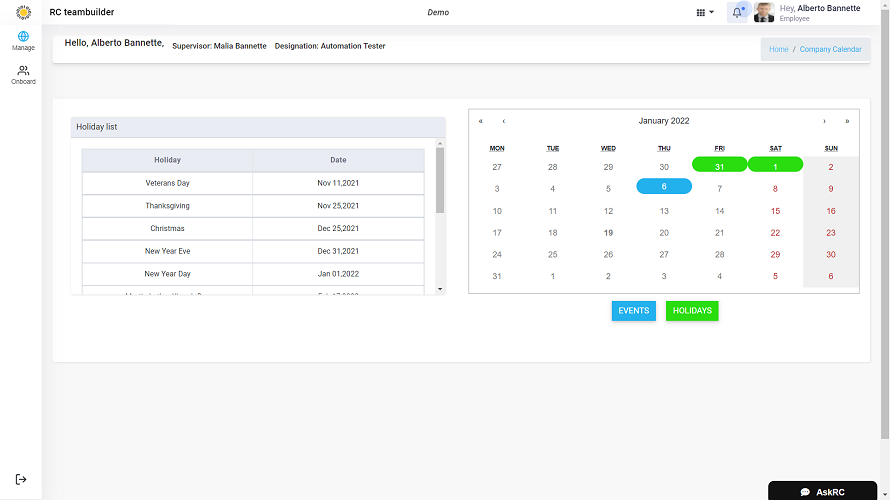Screen dimensions: 890x500
Task: Click Alberto Bannette's profile avatar
Action: point(764,12)
